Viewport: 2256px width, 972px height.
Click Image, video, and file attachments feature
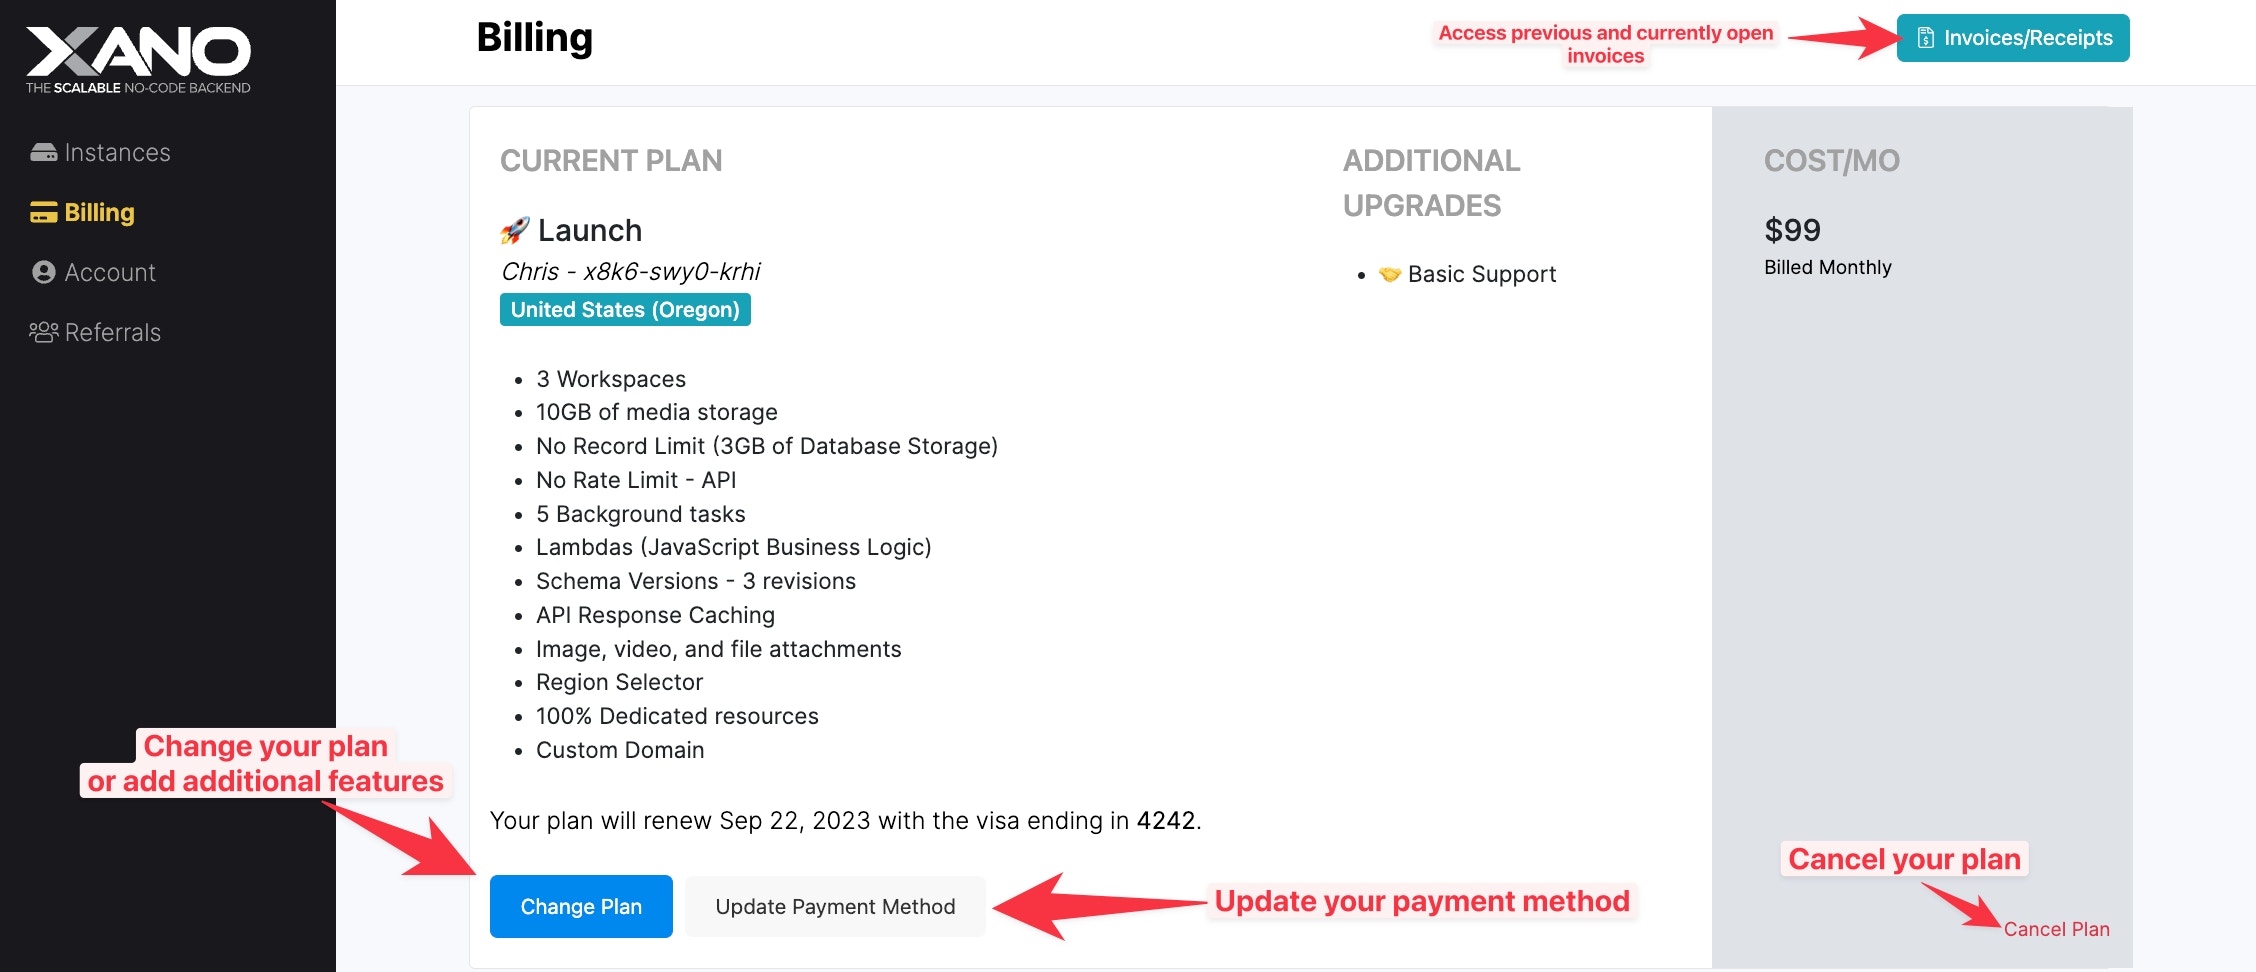[719, 649]
